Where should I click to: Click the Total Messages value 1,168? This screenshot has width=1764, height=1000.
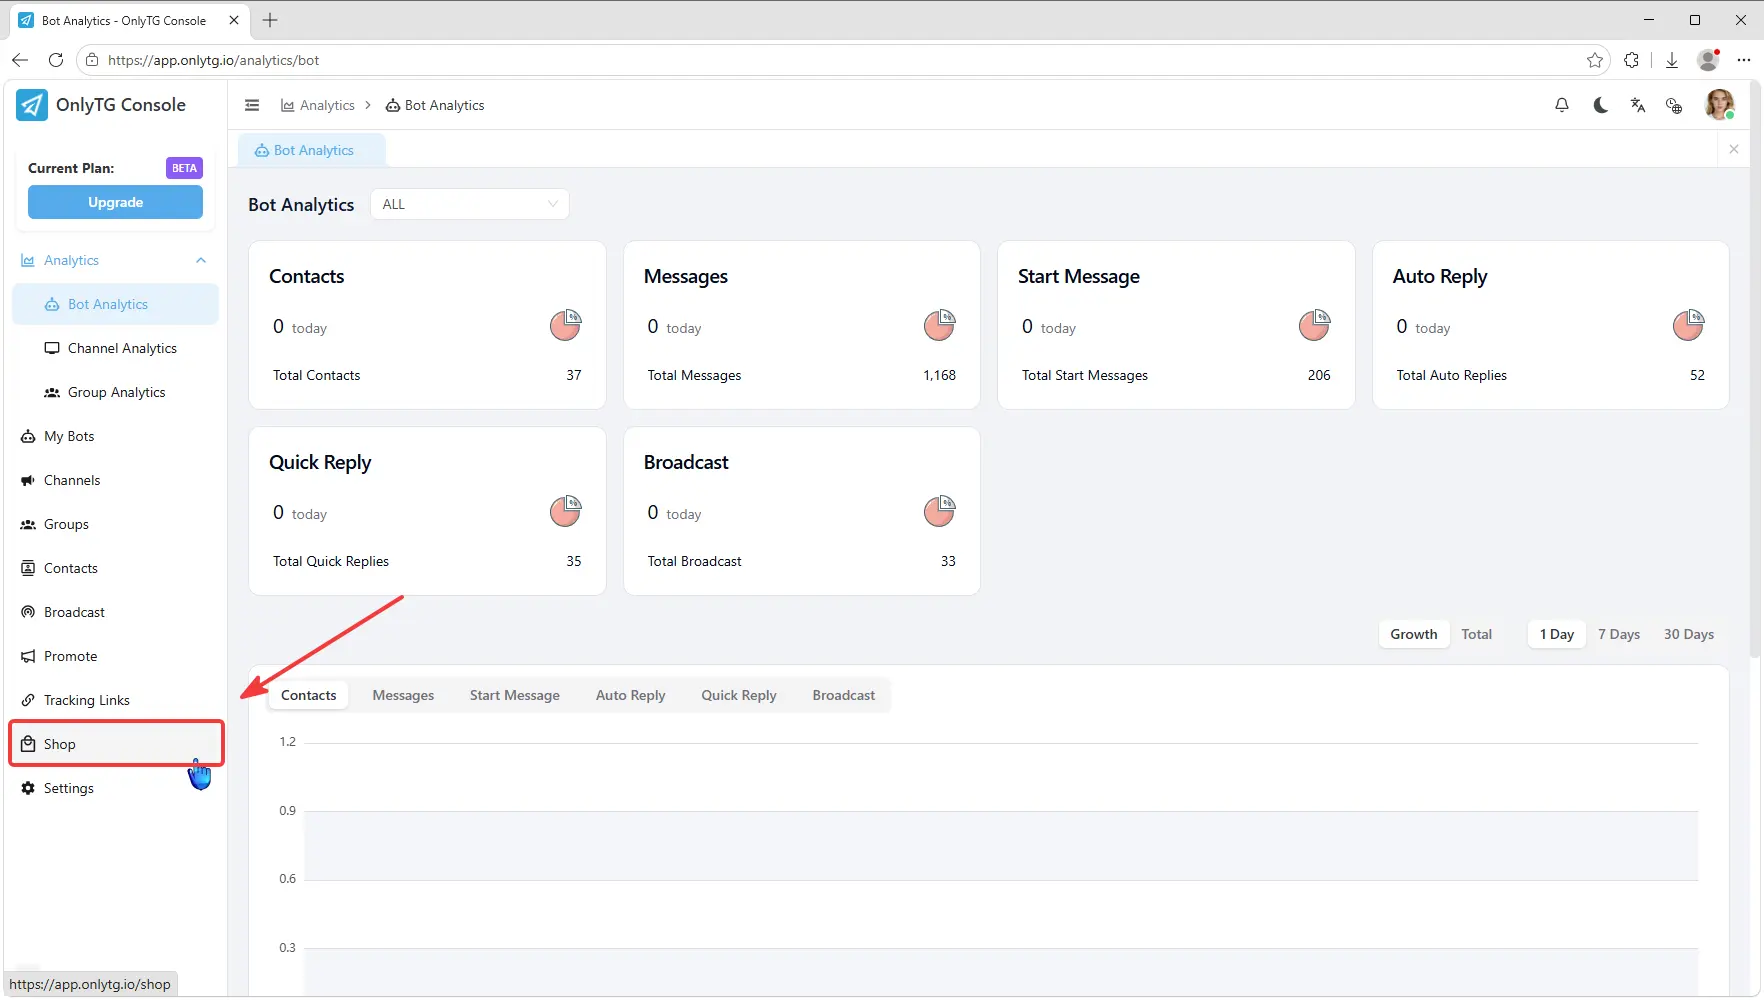click(x=940, y=375)
